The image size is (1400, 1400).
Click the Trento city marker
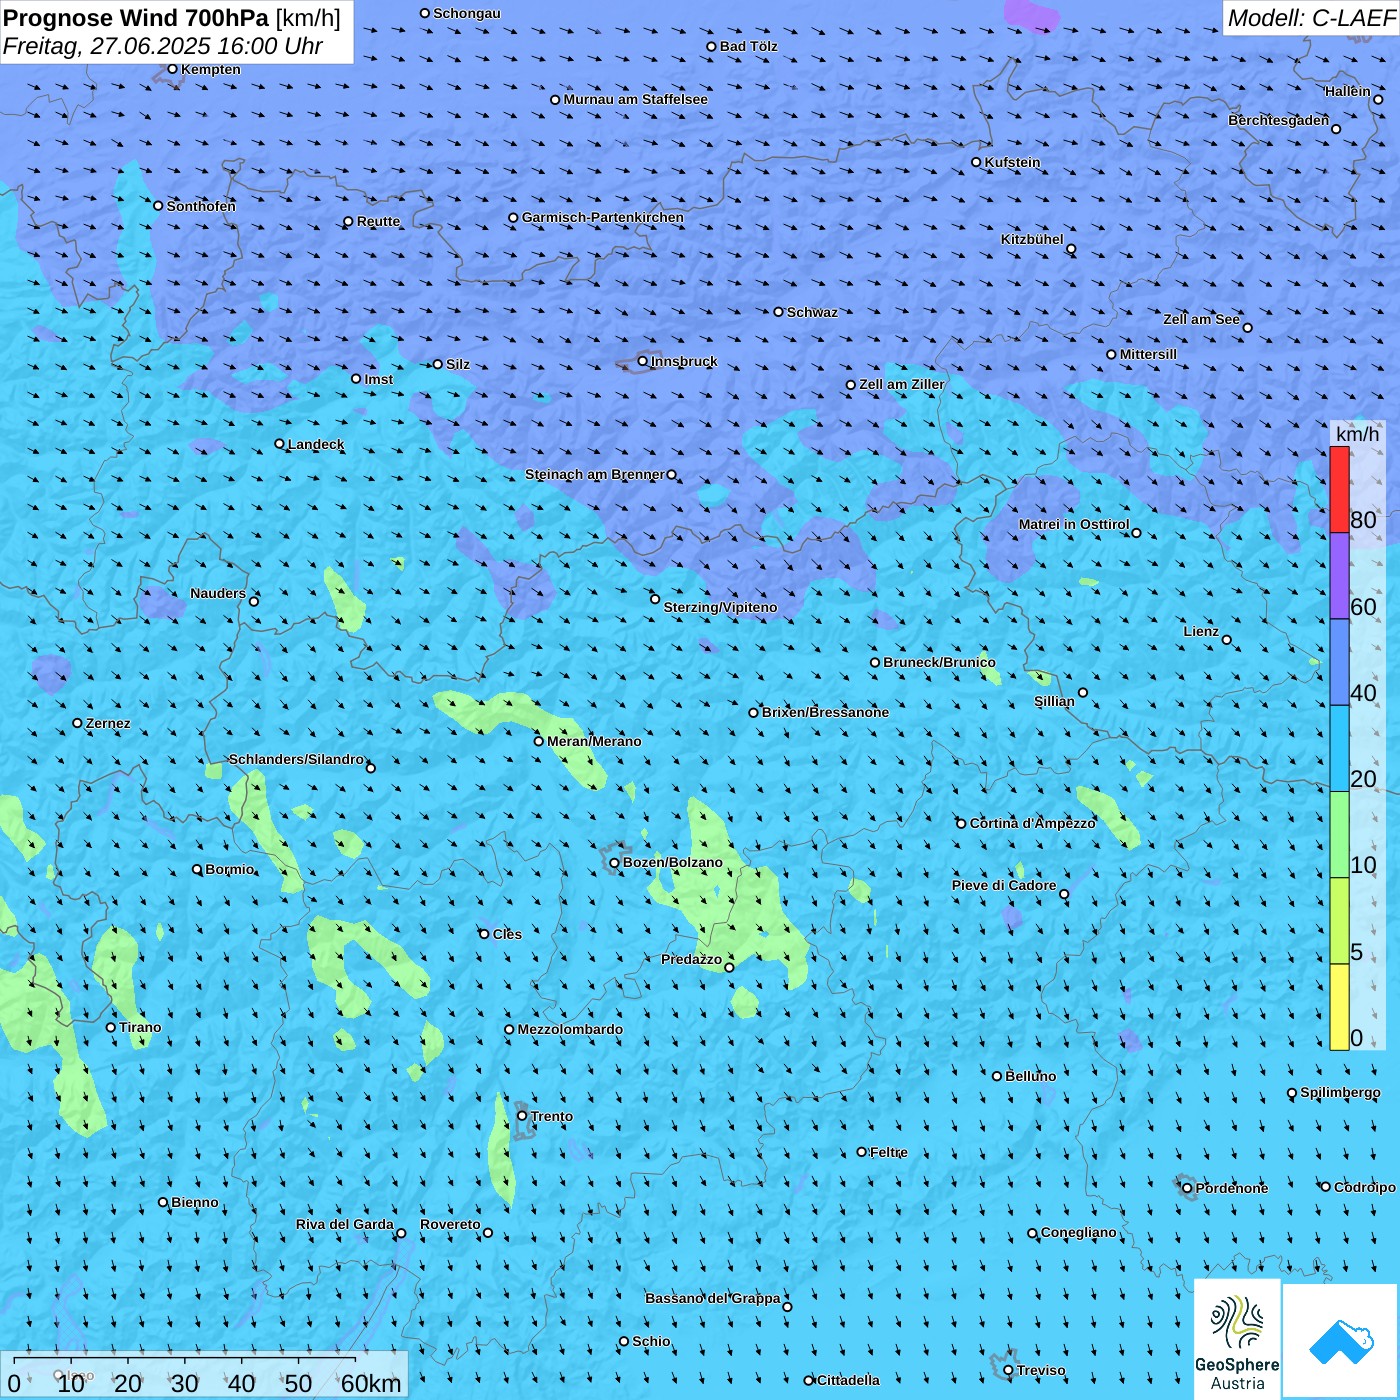(x=522, y=1116)
